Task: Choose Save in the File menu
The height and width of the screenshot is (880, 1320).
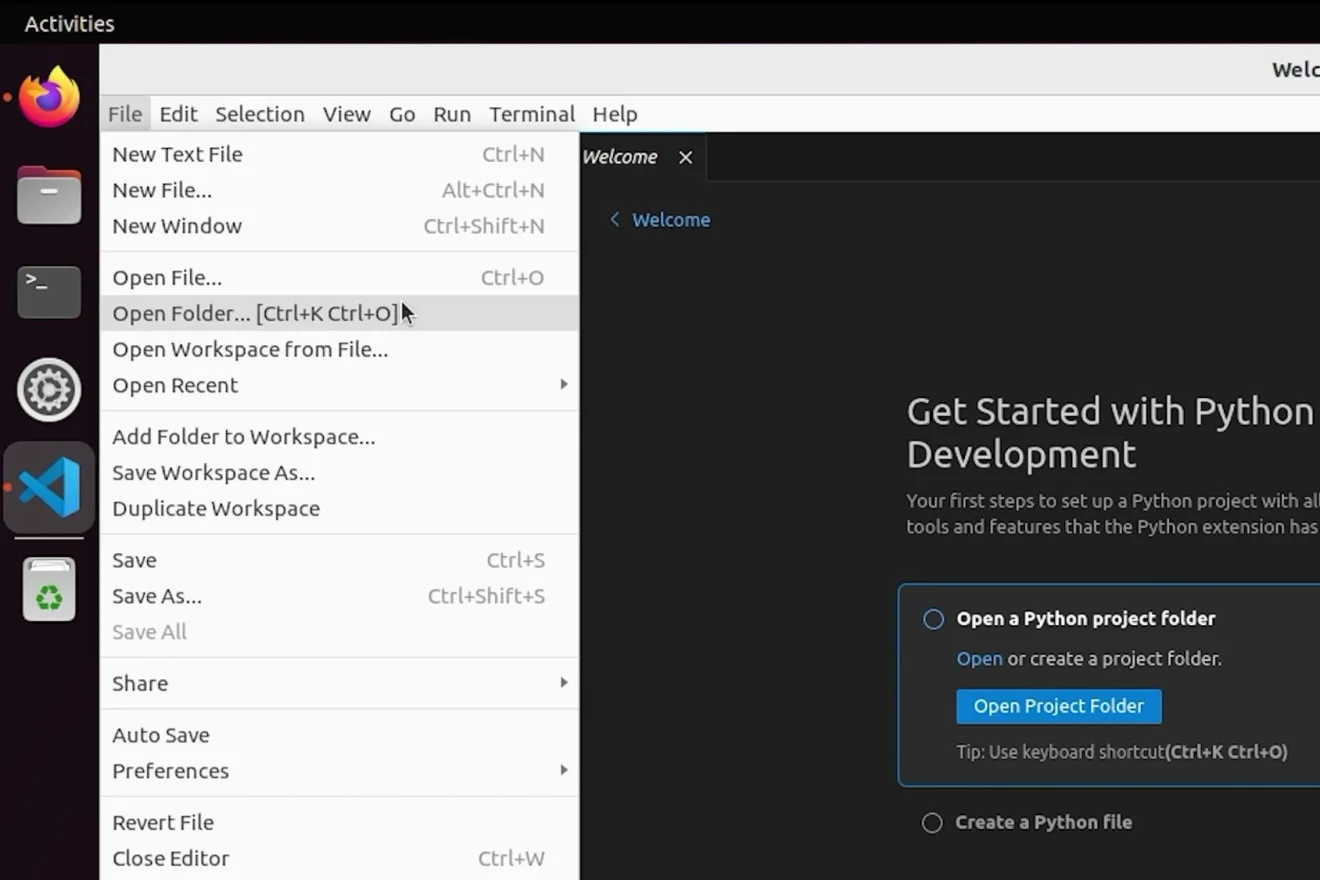Action: (339, 561)
